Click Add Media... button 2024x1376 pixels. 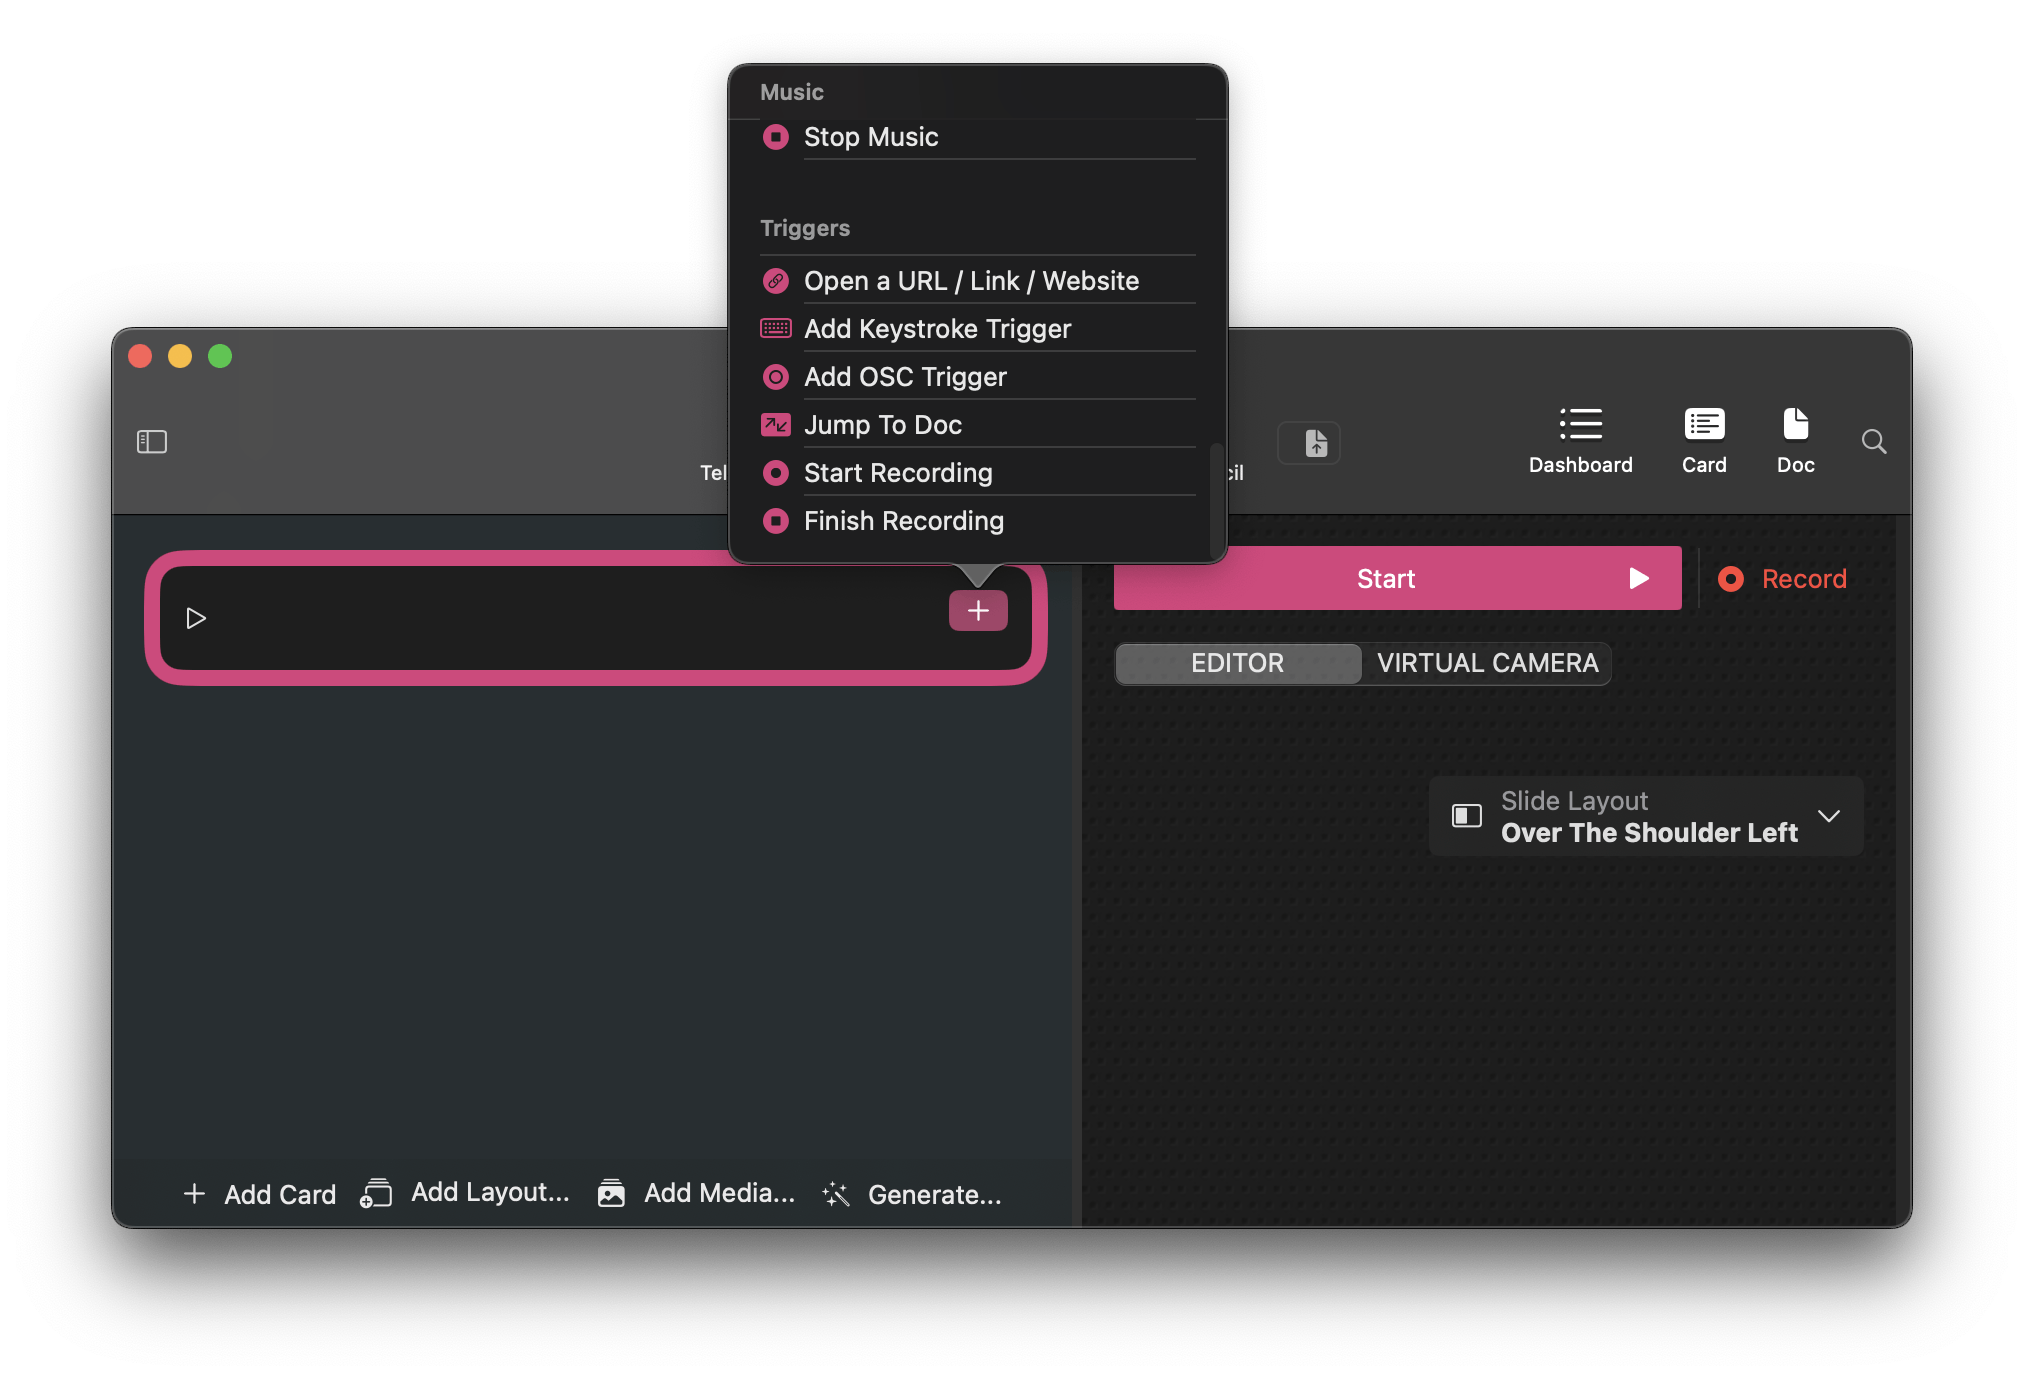click(x=696, y=1193)
